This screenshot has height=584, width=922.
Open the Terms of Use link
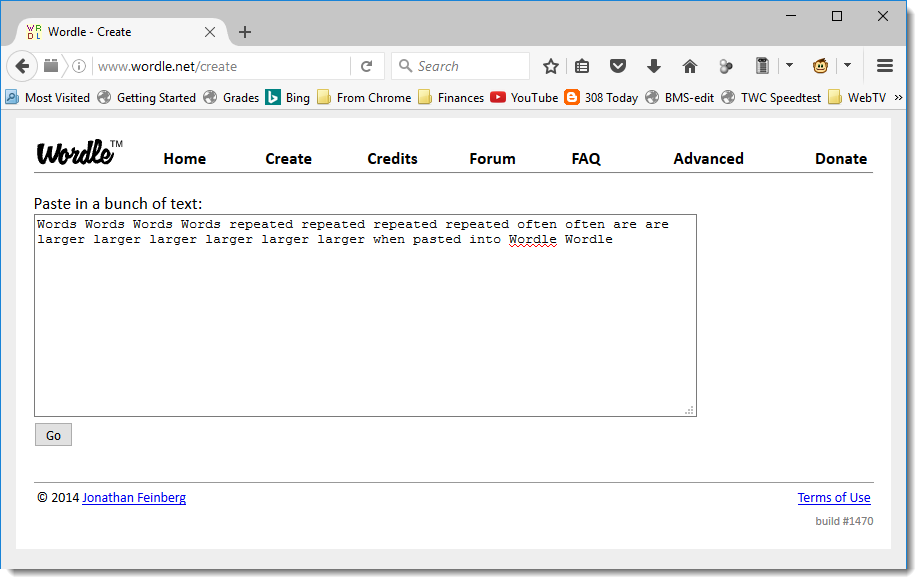(834, 498)
